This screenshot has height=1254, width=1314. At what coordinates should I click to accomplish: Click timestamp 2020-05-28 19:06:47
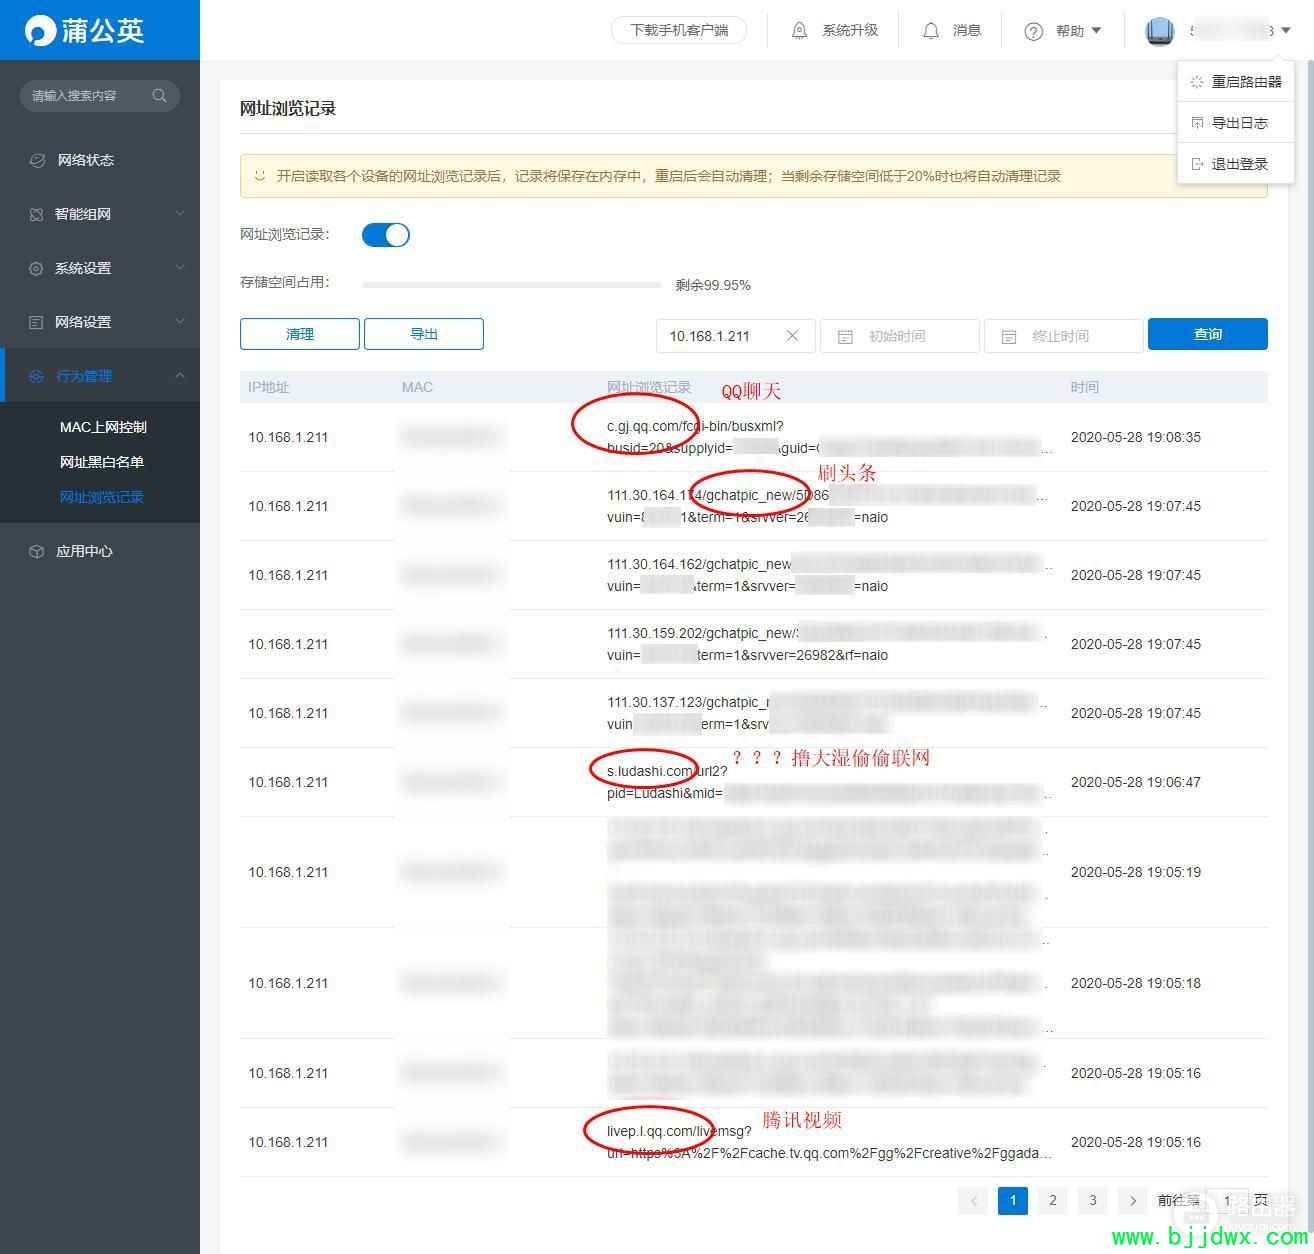1136,782
